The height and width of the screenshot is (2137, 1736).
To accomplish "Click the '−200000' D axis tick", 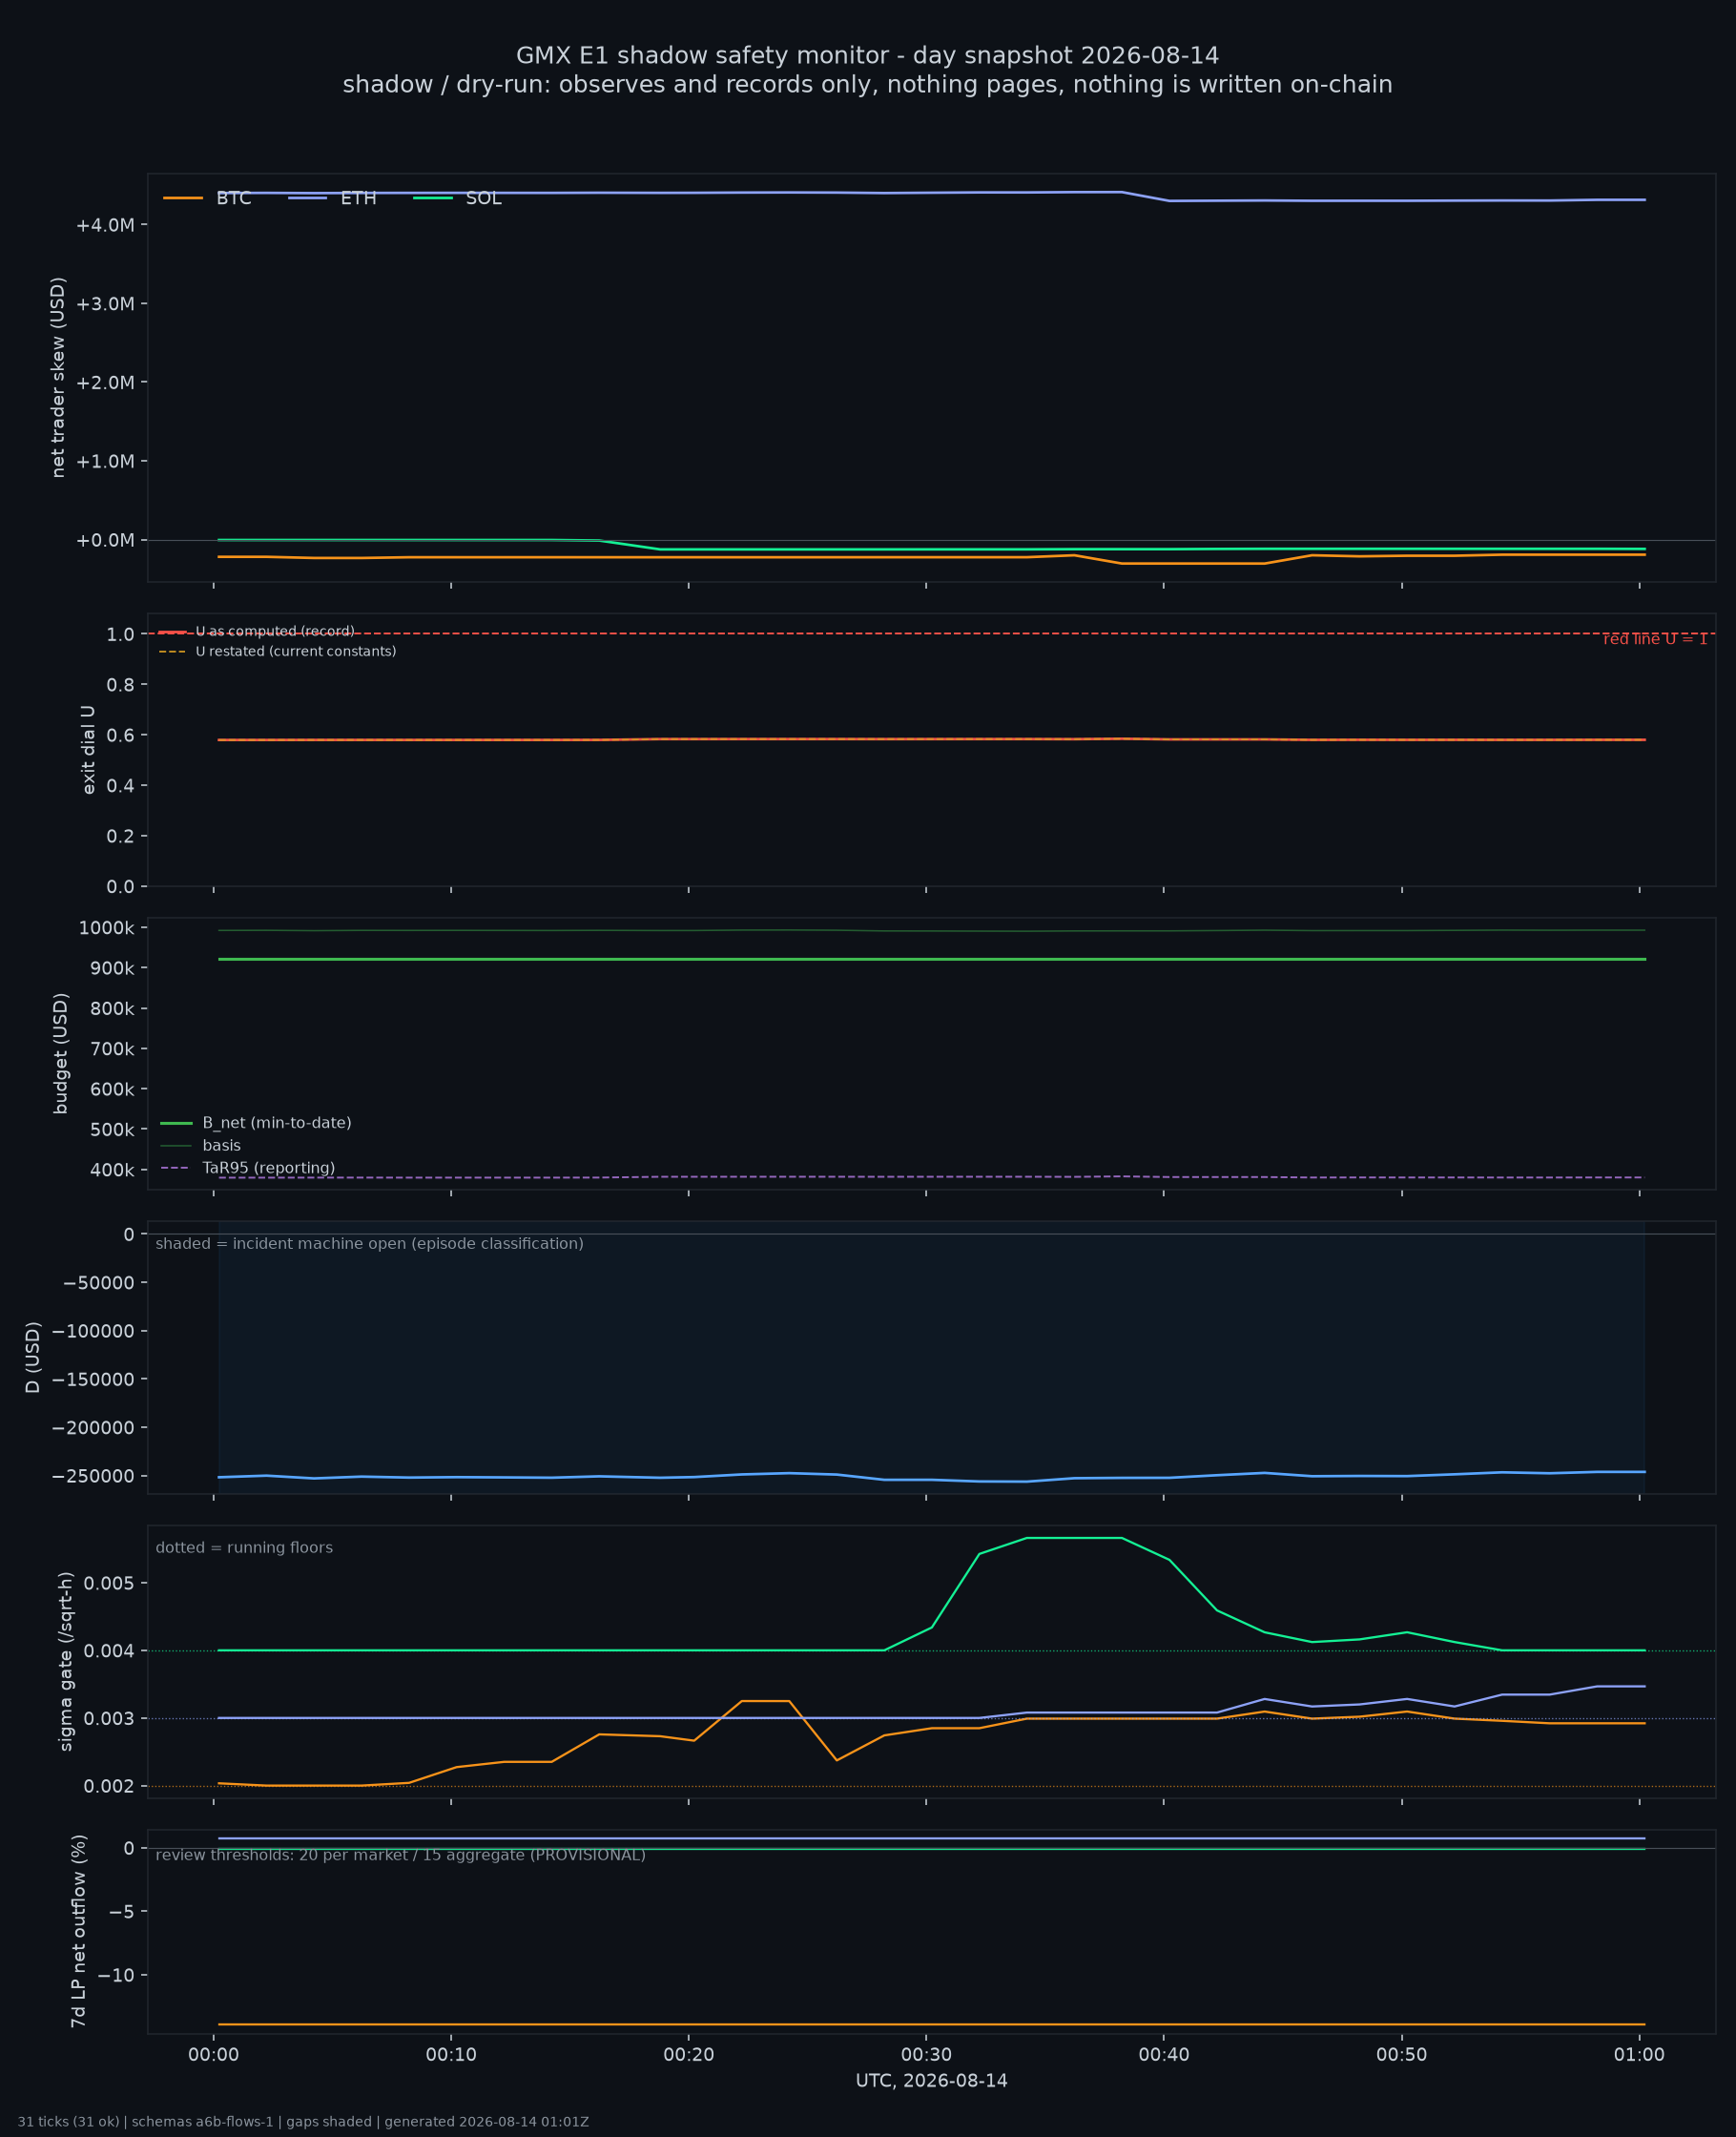I will (93, 1429).
